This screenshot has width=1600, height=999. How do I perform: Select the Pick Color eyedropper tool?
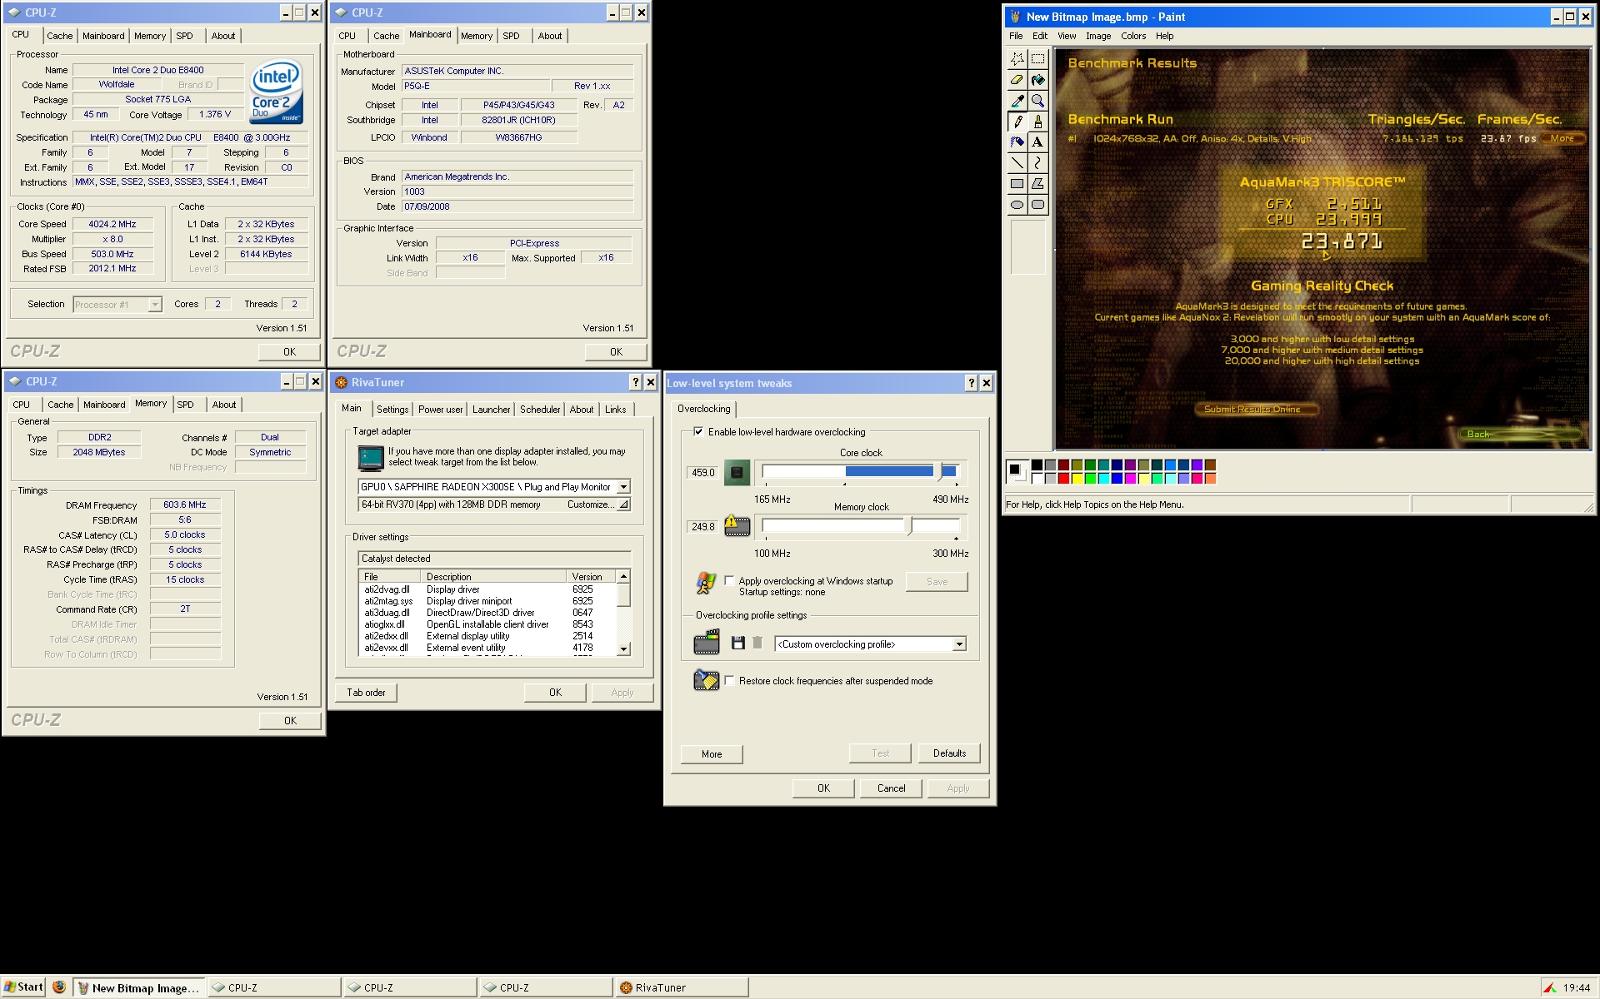(x=1017, y=101)
